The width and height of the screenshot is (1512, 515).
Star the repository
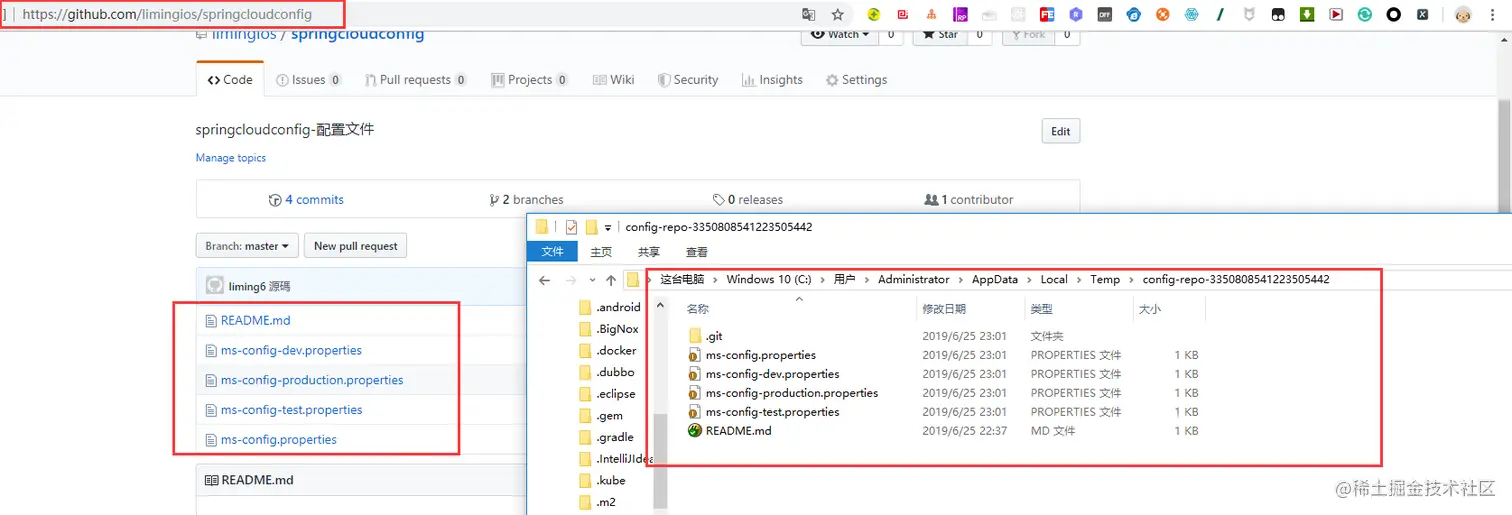point(940,34)
